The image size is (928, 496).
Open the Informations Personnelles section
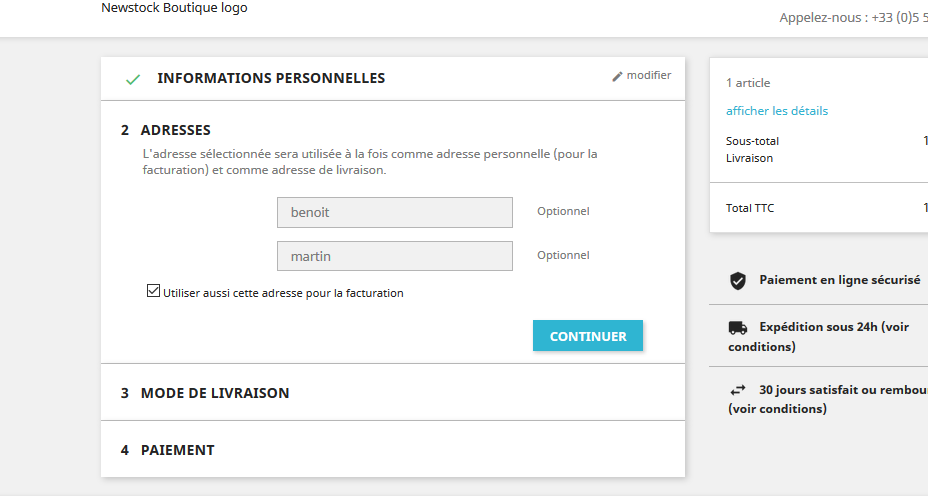click(x=271, y=78)
